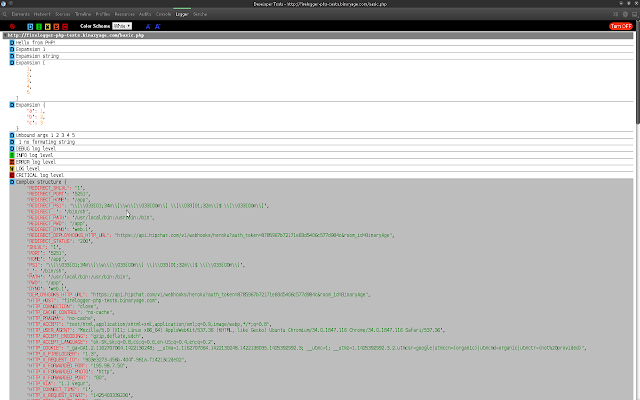Click the REDIRECT_DEPLOYHOOKS_HTTP_URL hipchat URL value

tap(255, 236)
